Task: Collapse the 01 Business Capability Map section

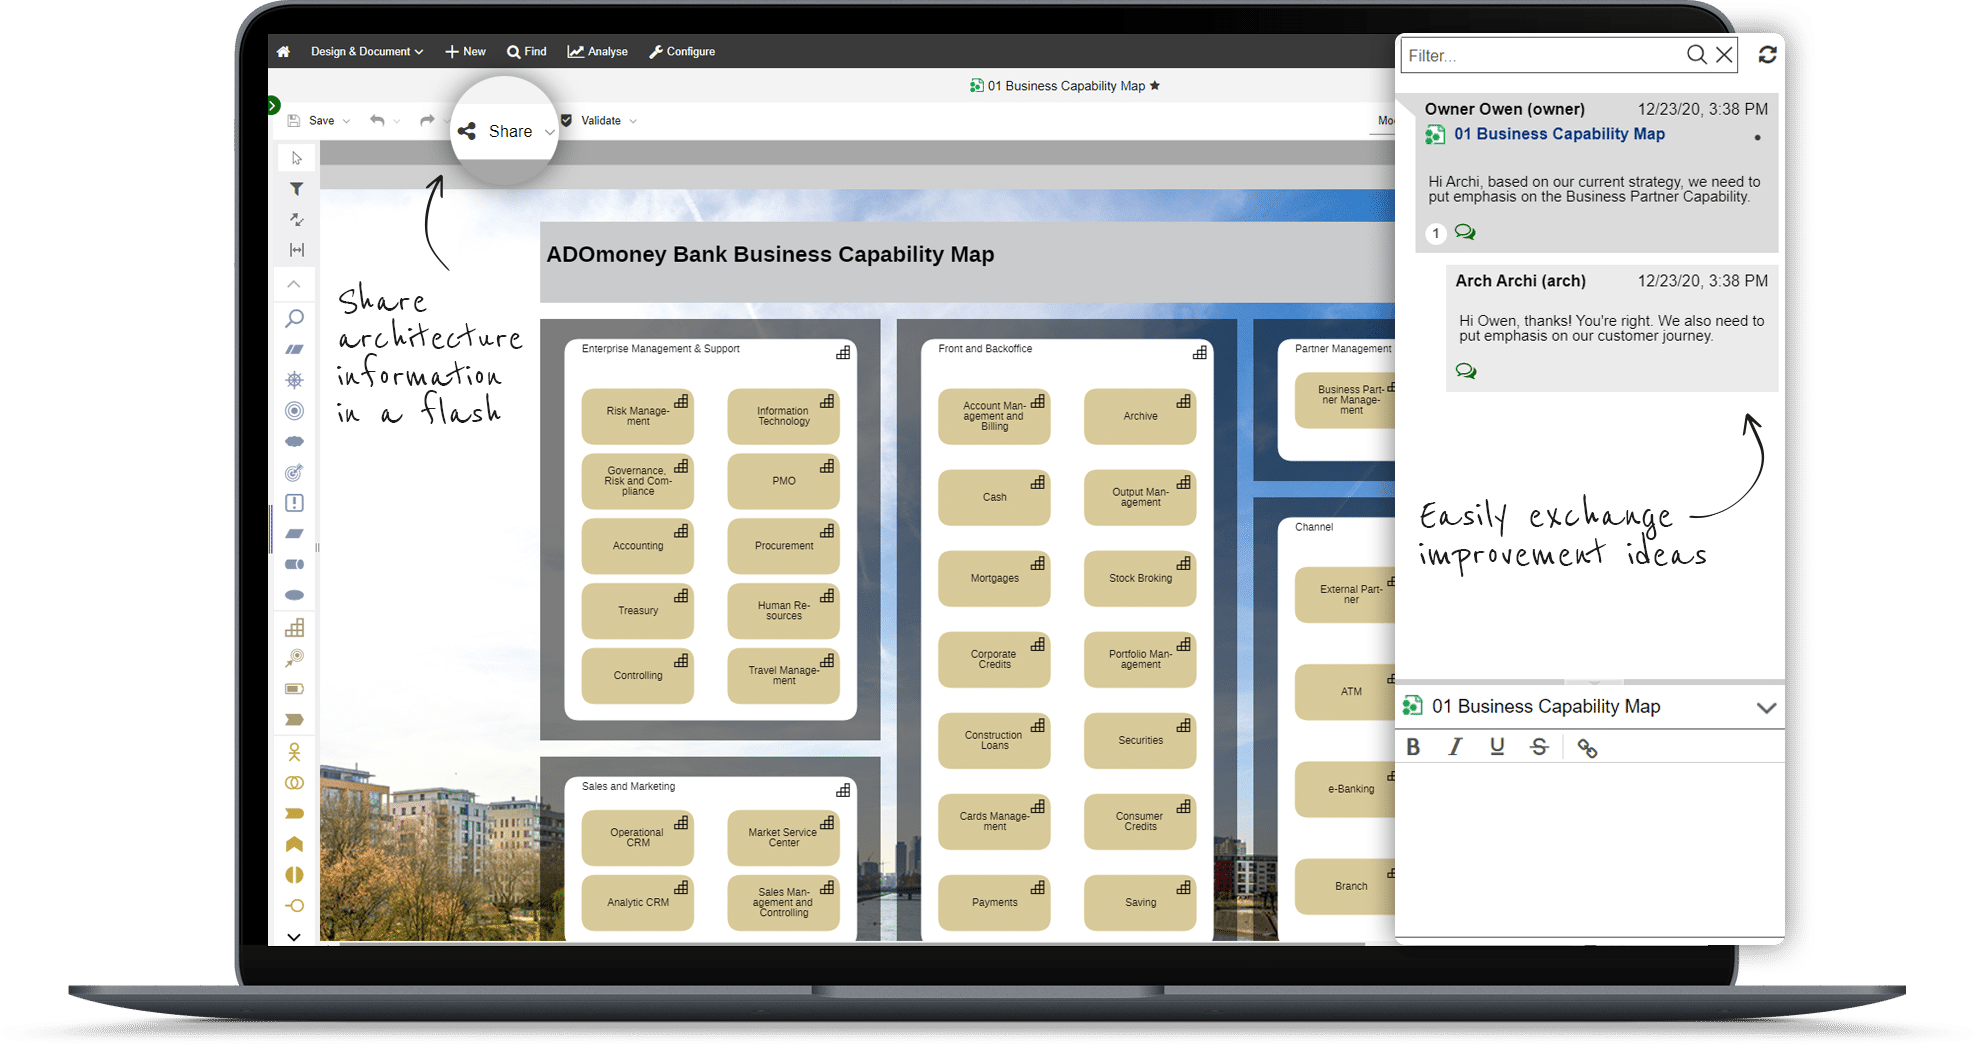Action: (1766, 707)
